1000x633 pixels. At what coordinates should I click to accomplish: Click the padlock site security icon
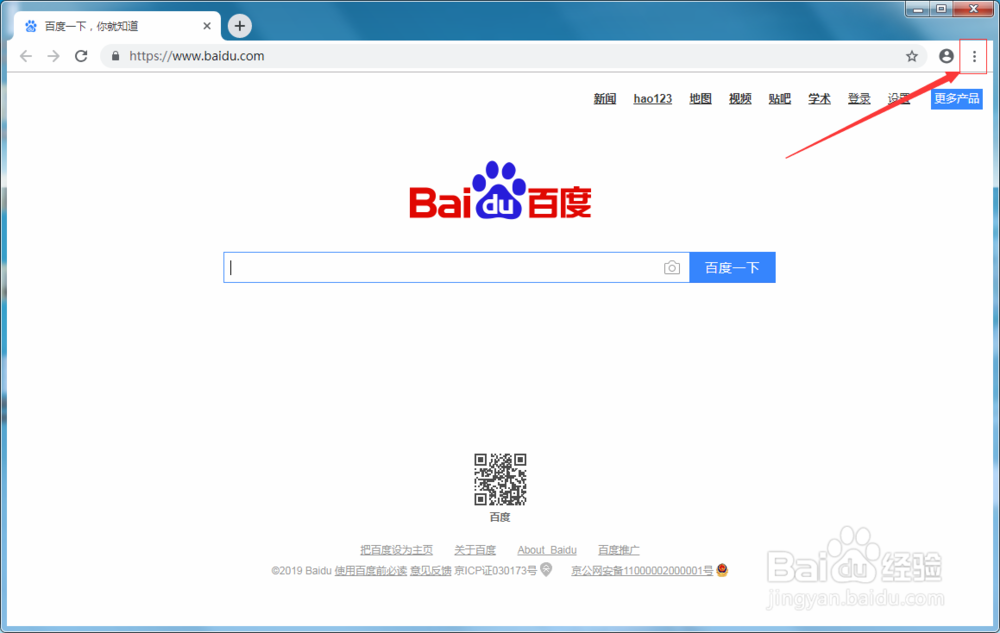115,56
